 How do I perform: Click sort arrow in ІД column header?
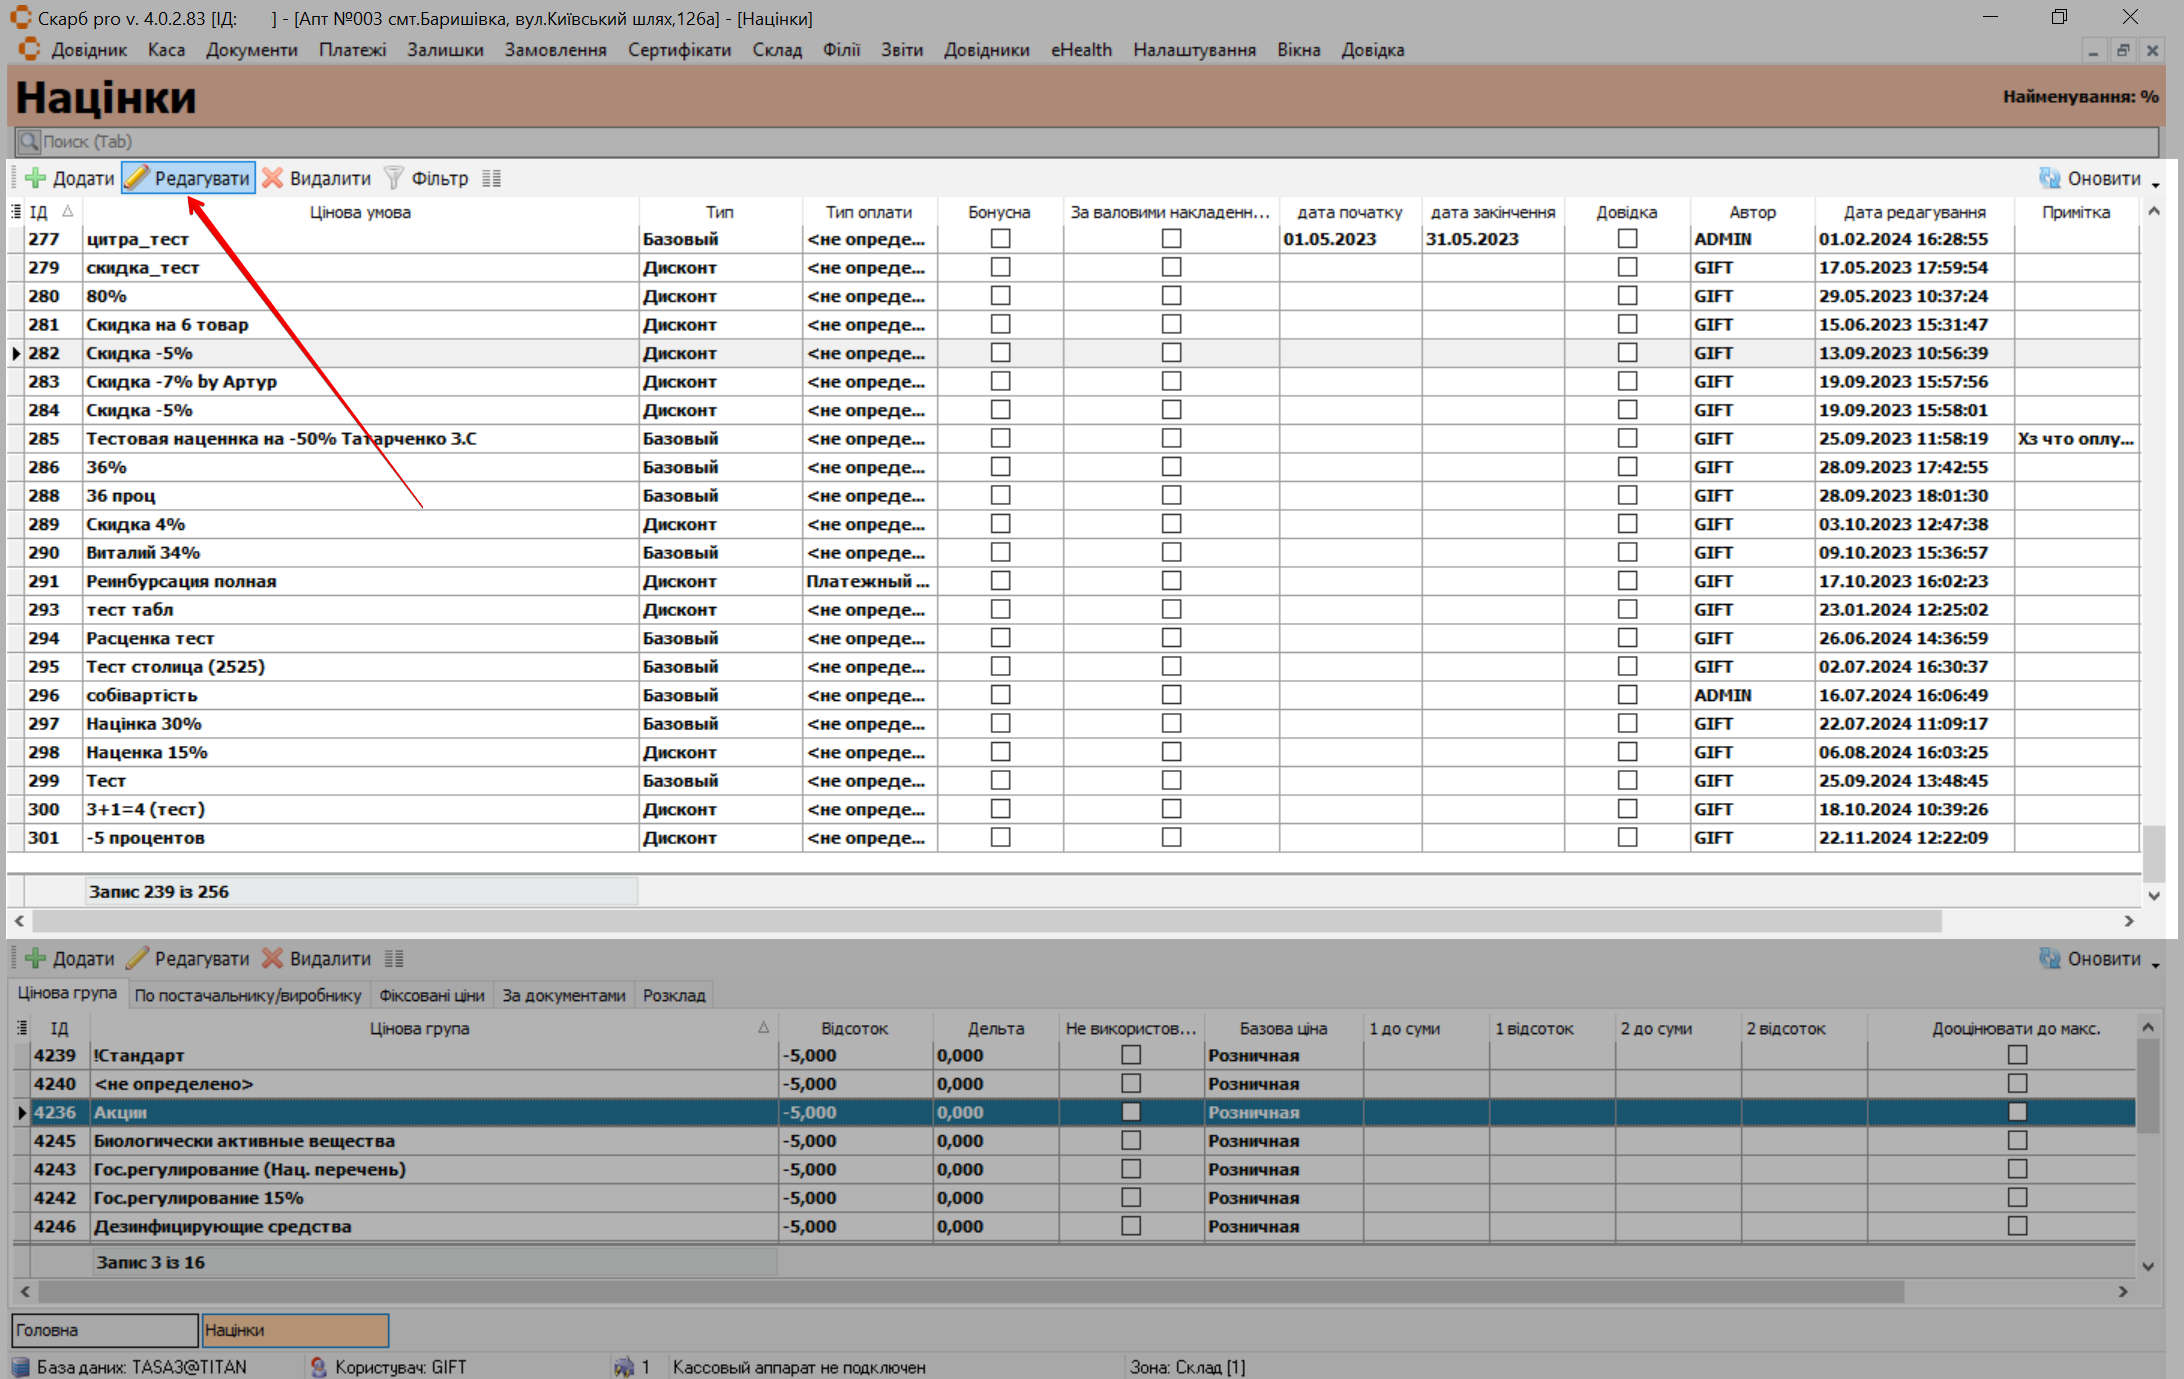pos(68,211)
